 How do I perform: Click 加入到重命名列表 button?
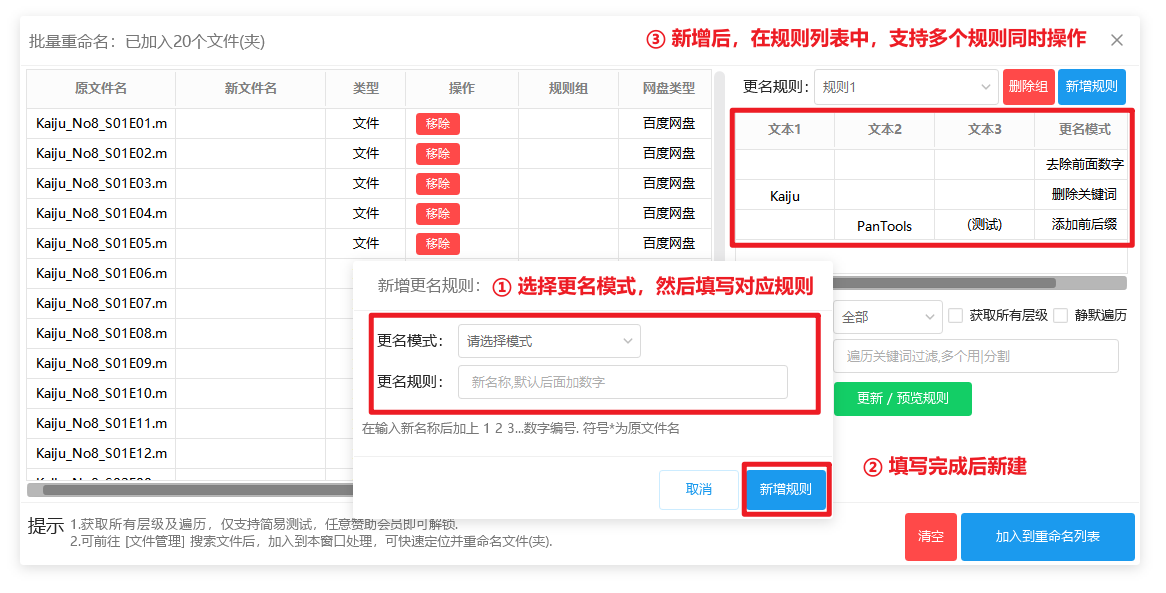pyautogui.click(x=1047, y=537)
